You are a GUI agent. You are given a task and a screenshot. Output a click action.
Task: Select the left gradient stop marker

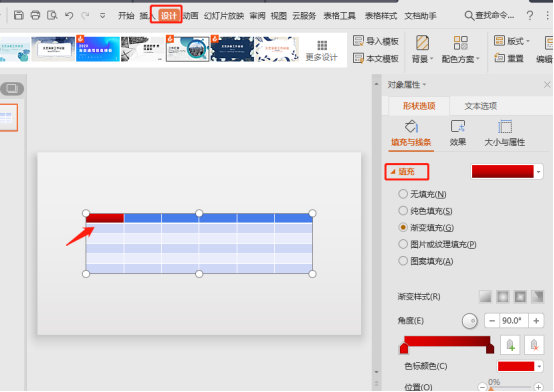404,349
